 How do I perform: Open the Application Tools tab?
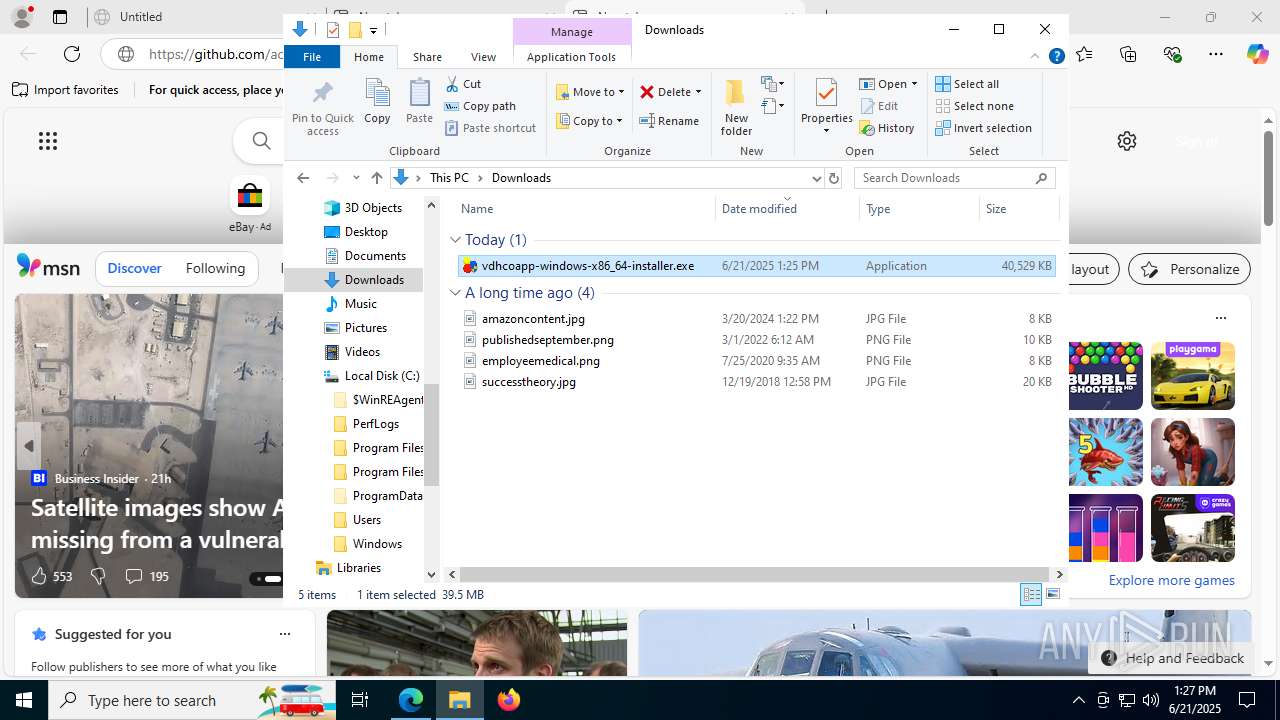pos(571,57)
